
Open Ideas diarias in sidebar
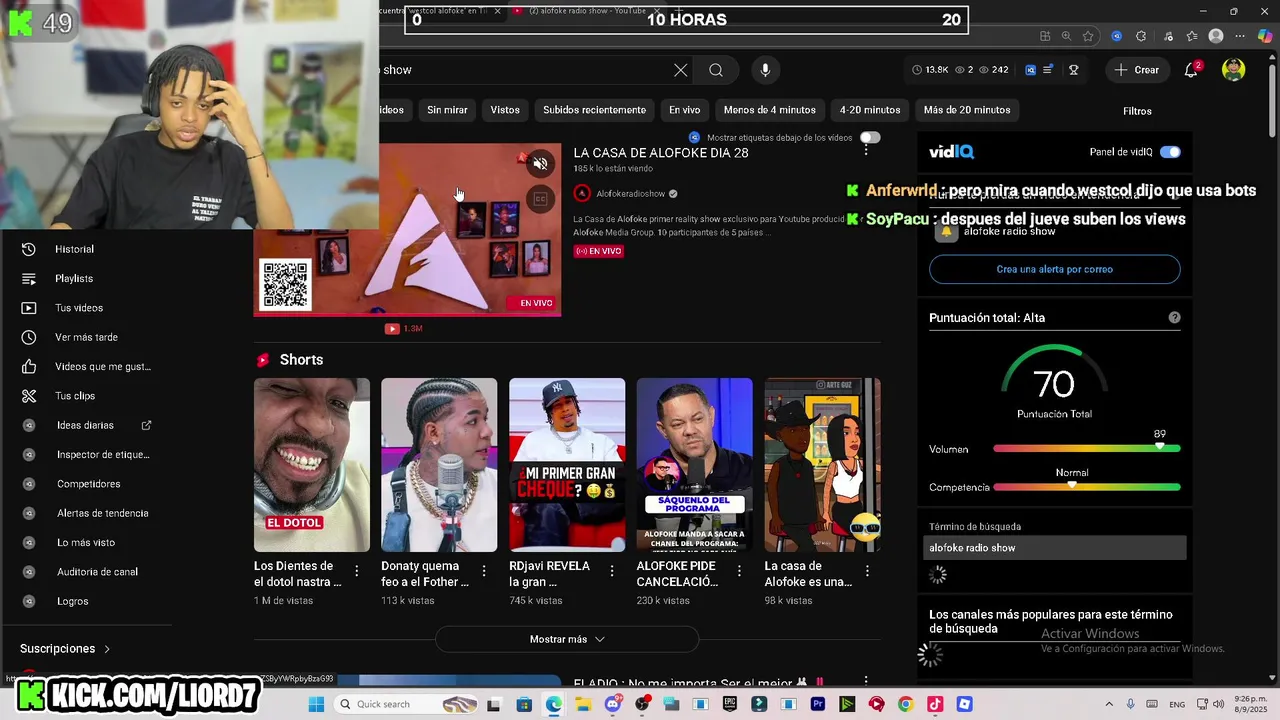(x=86, y=425)
